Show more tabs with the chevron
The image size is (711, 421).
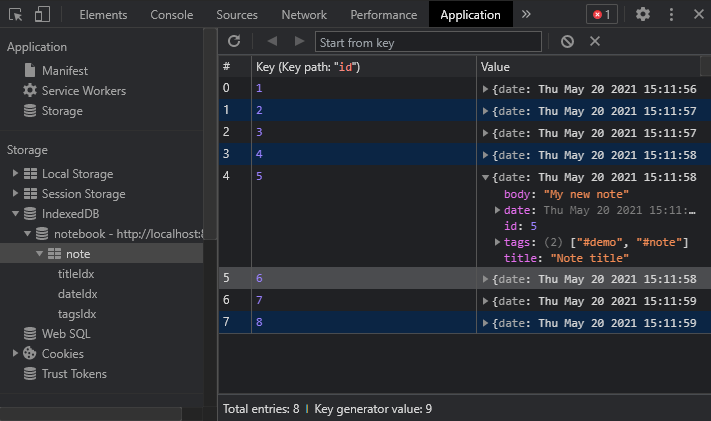click(527, 15)
